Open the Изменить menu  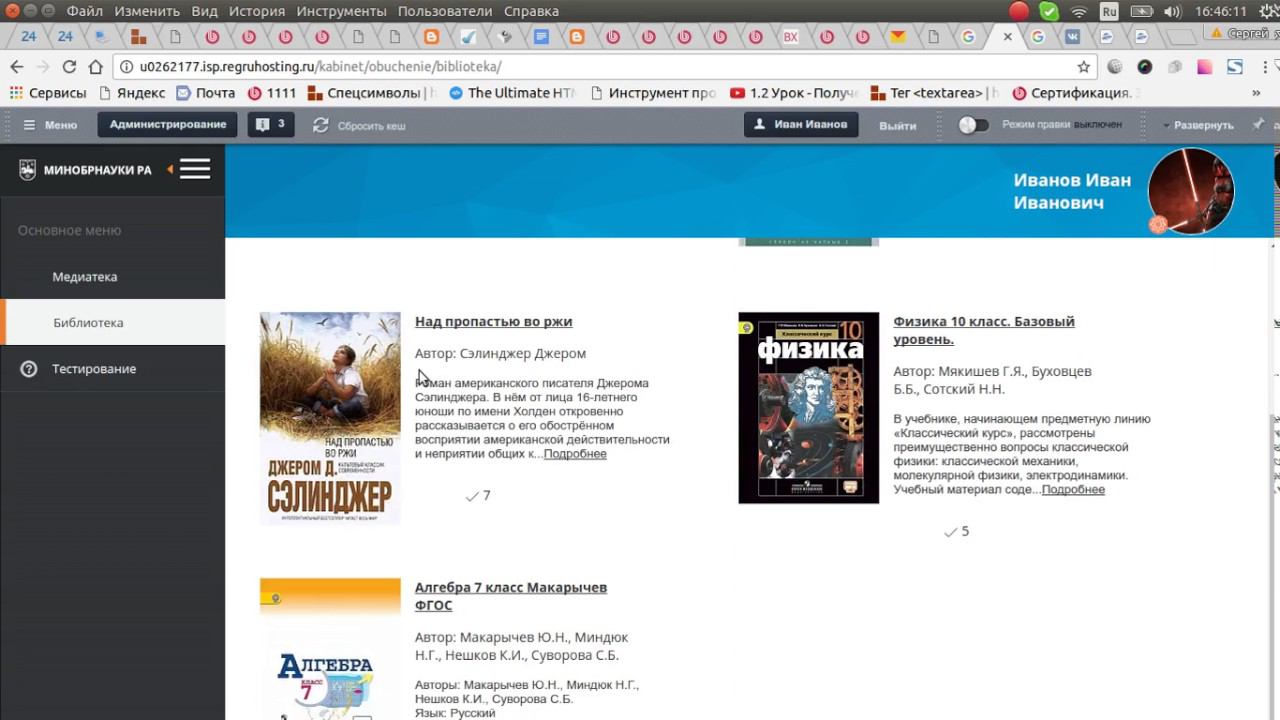[x=147, y=11]
